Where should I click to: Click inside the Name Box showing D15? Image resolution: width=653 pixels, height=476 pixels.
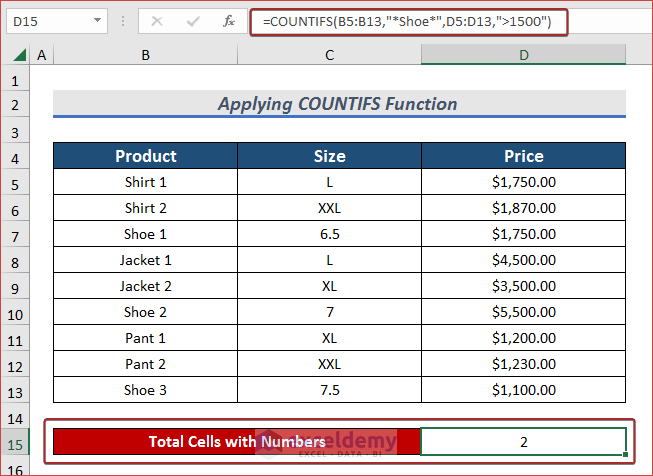[45, 20]
